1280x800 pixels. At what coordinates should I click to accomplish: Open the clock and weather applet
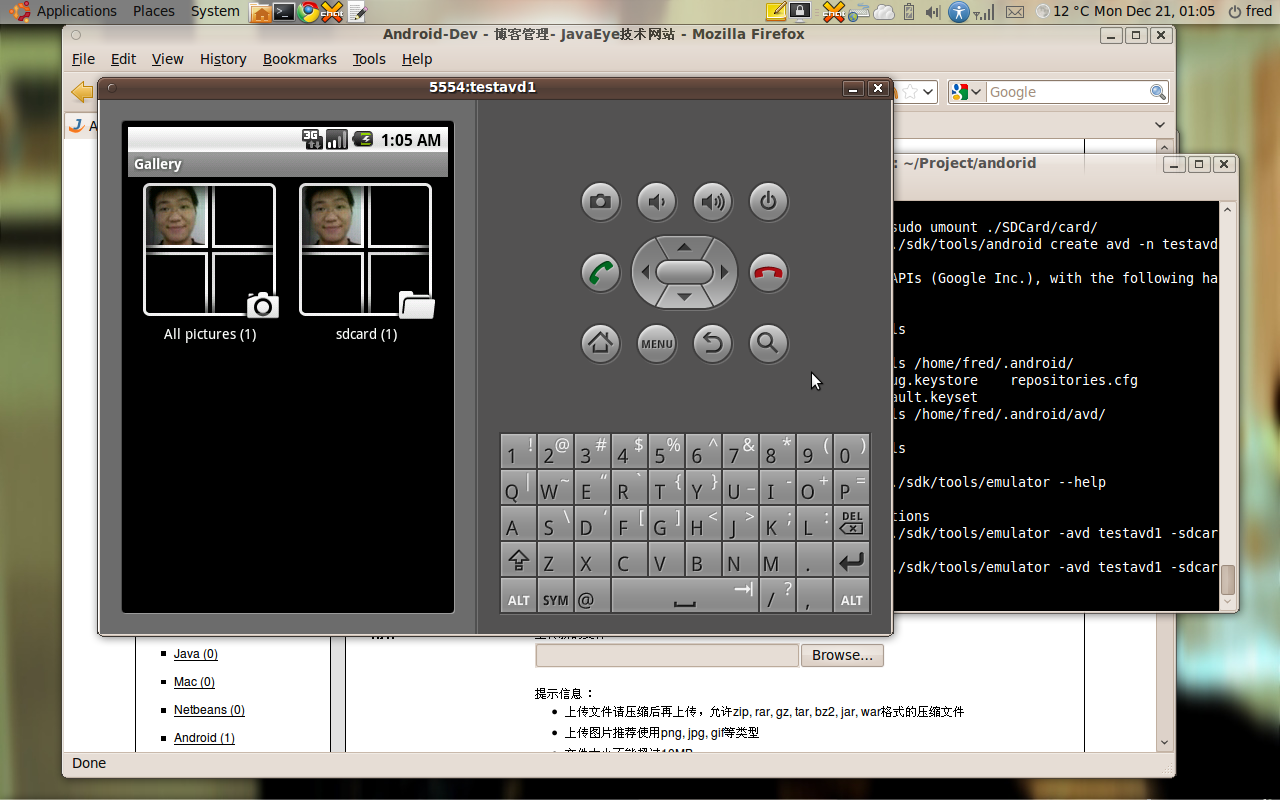1125,11
